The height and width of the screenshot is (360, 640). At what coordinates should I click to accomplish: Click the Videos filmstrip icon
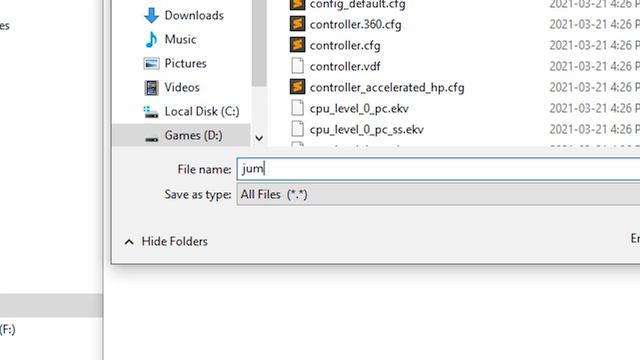click(151, 87)
